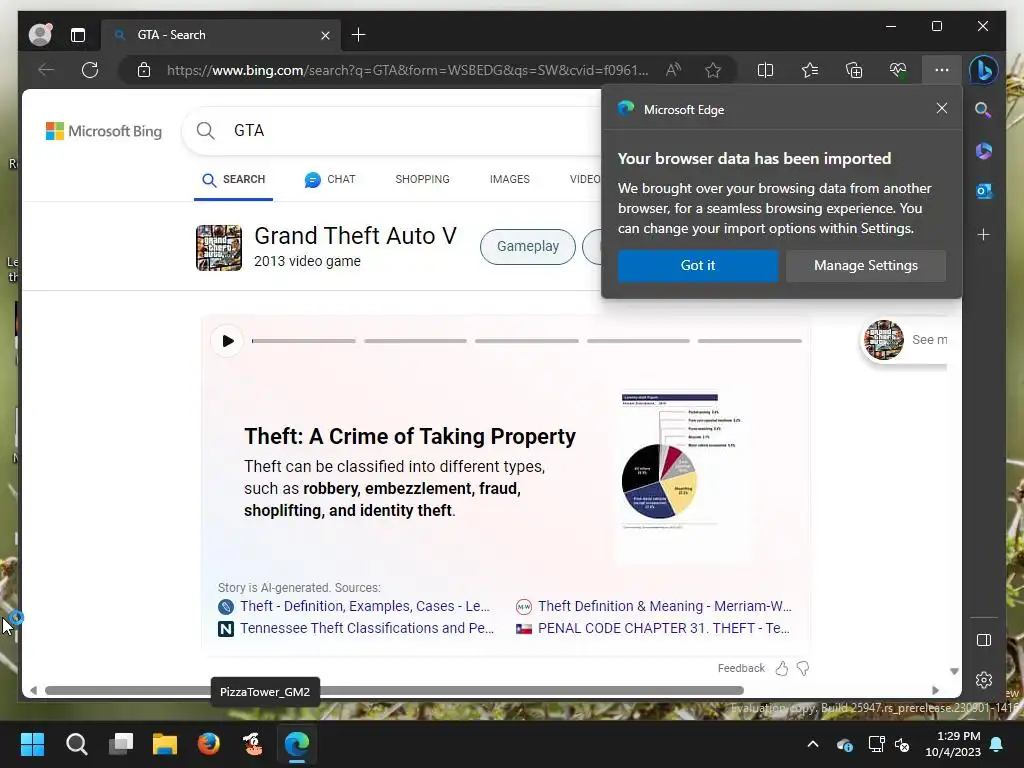Open the split screen icon
The height and width of the screenshot is (768, 1024).
click(765, 70)
